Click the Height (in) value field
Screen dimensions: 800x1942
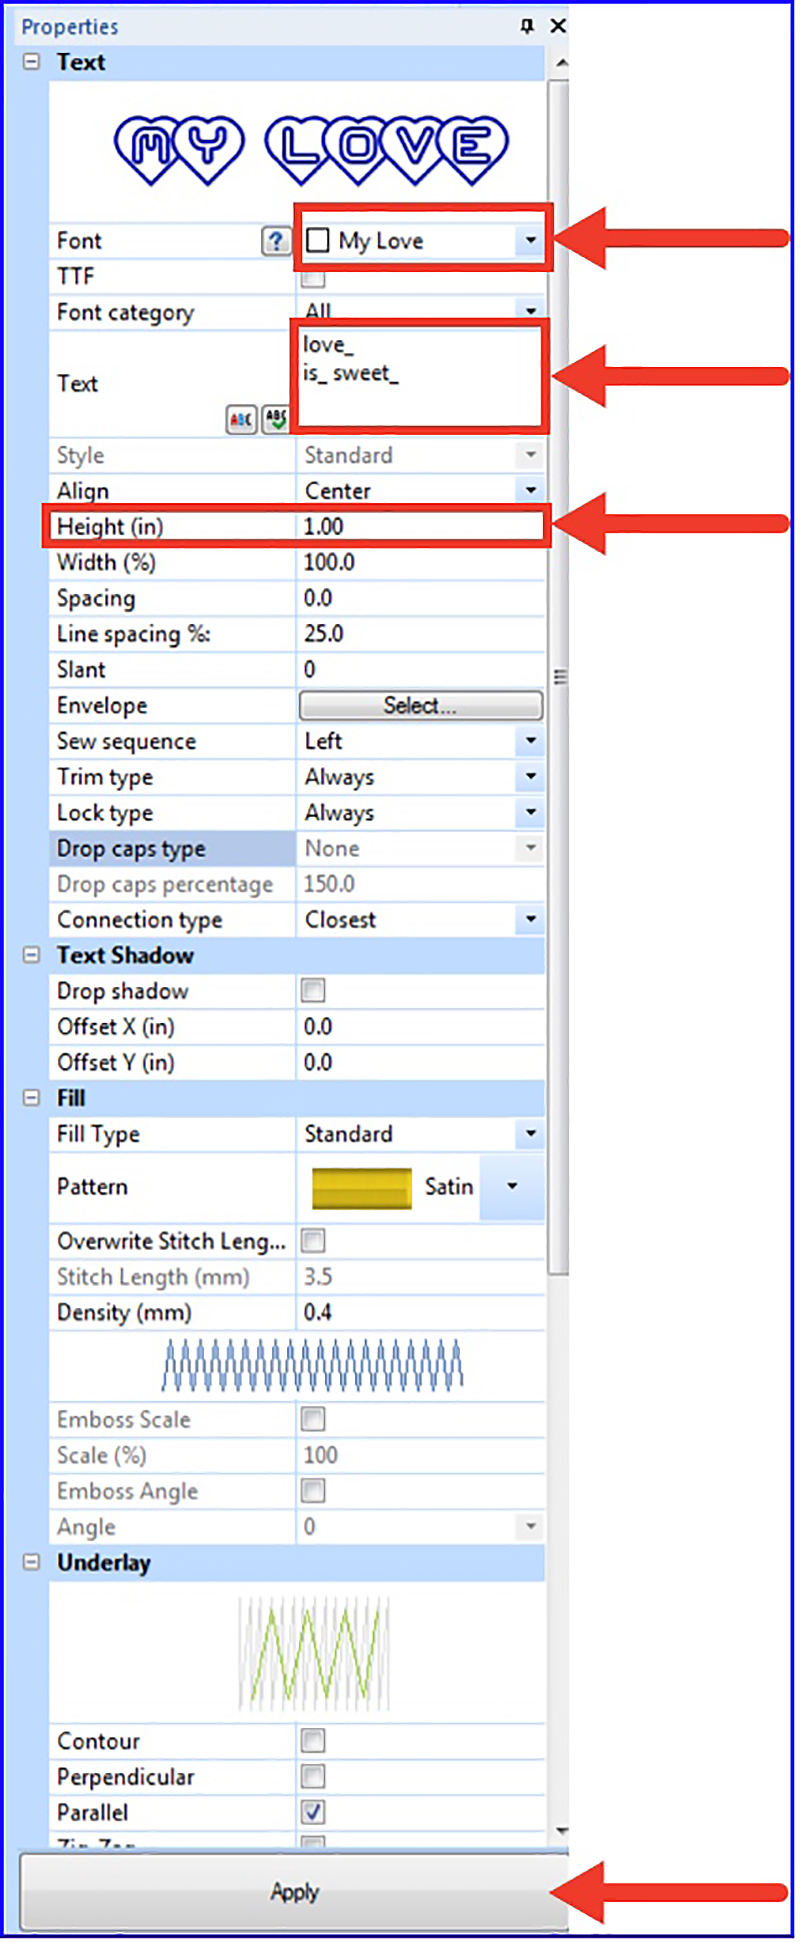coord(420,527)
